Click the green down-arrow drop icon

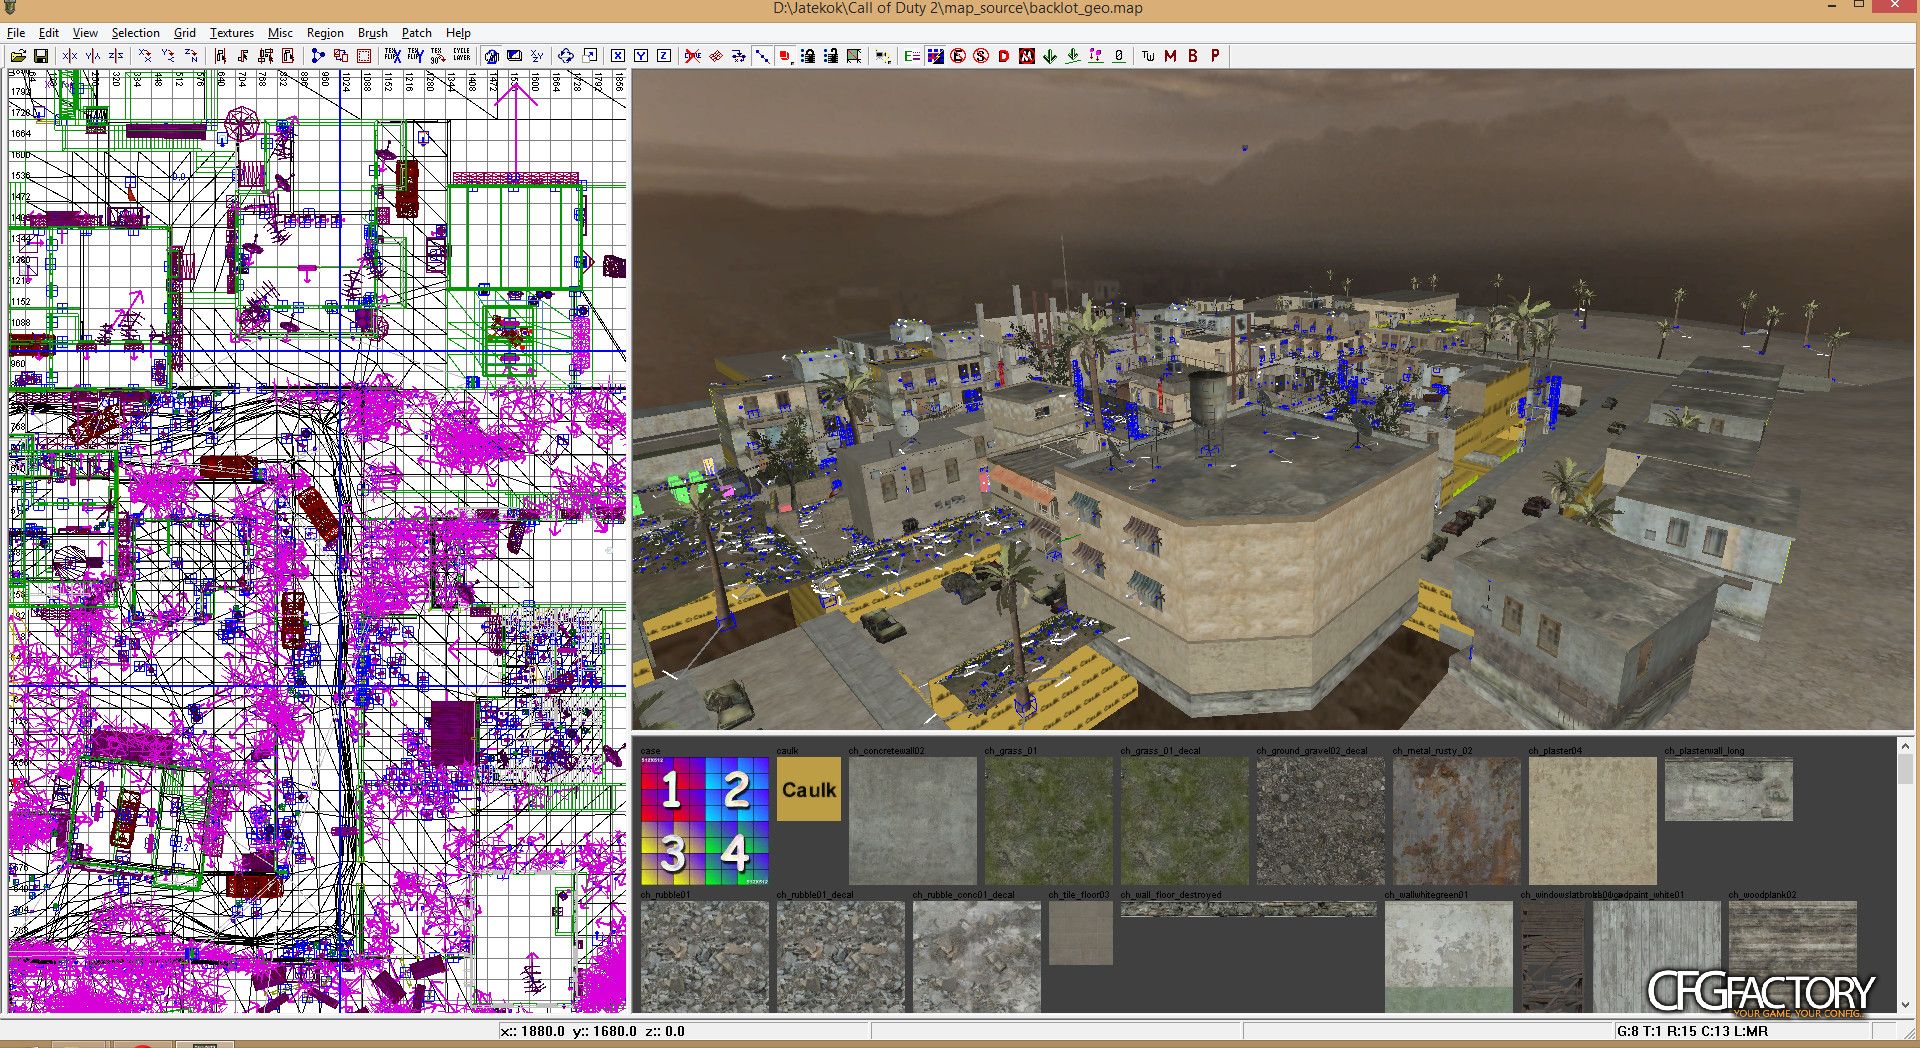[x=1050, y=56]
